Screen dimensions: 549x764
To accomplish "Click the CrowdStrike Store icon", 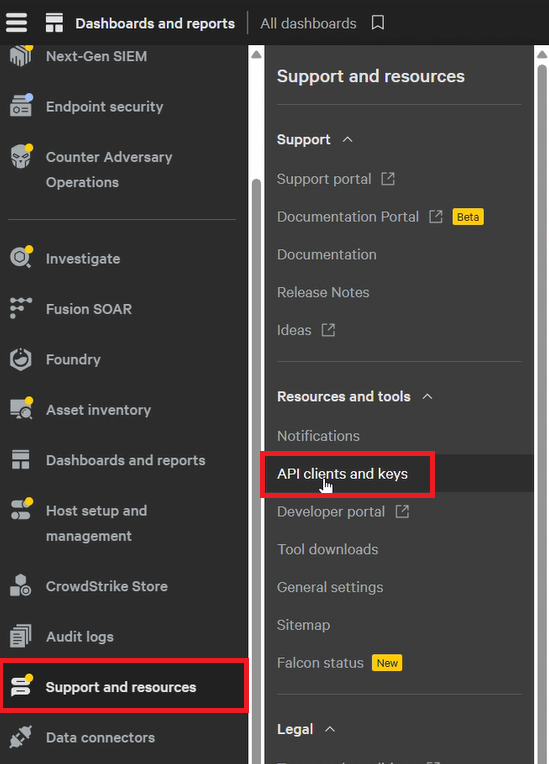I will tap(20, 586).
